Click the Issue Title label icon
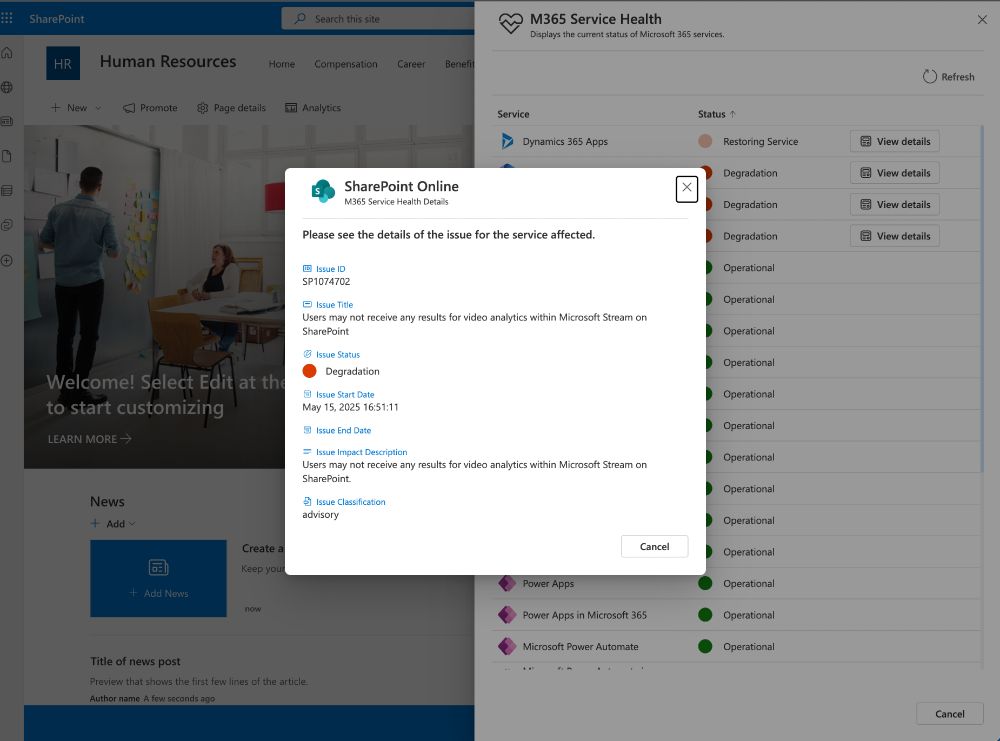Screen dimensions: 1000x741 click(x=307, y=304)
